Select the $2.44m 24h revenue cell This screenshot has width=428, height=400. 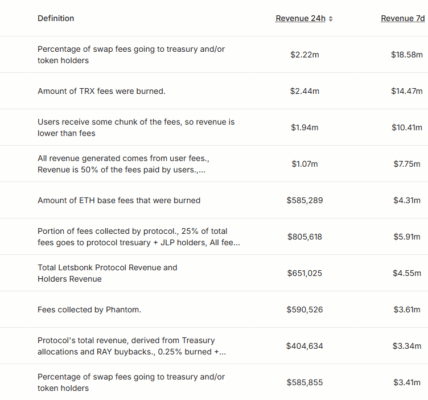(305, 91)
